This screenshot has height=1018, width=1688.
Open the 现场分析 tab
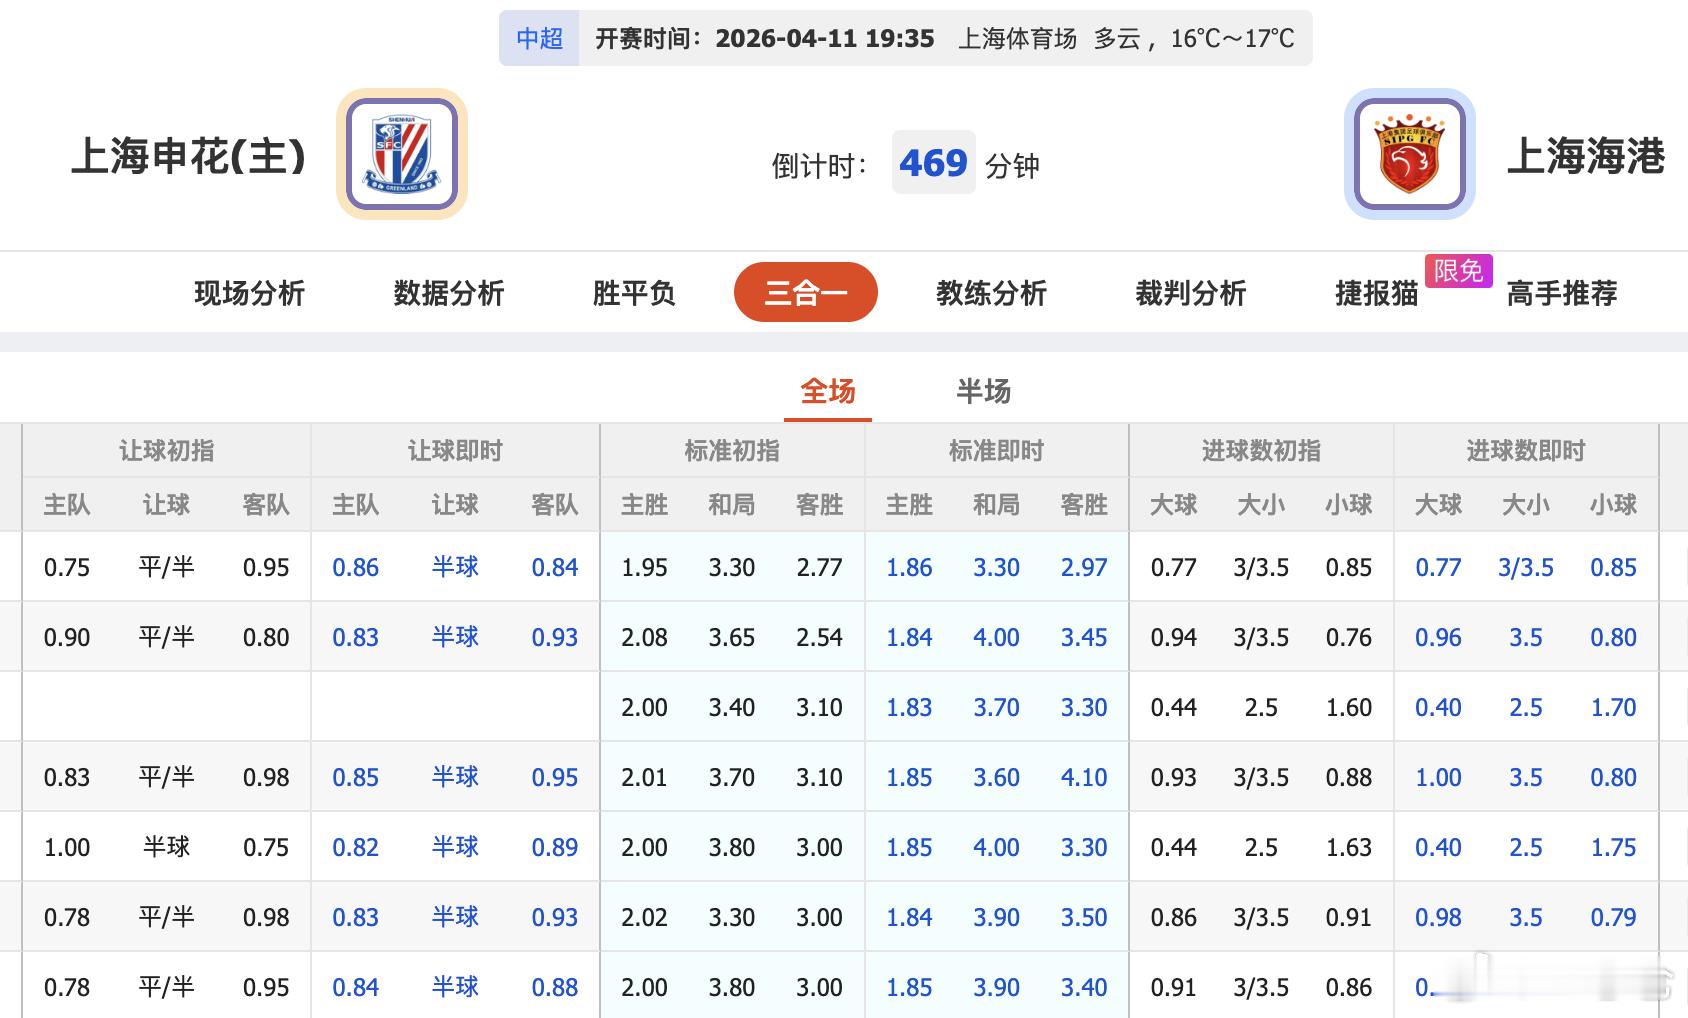[x=249, y=293]
